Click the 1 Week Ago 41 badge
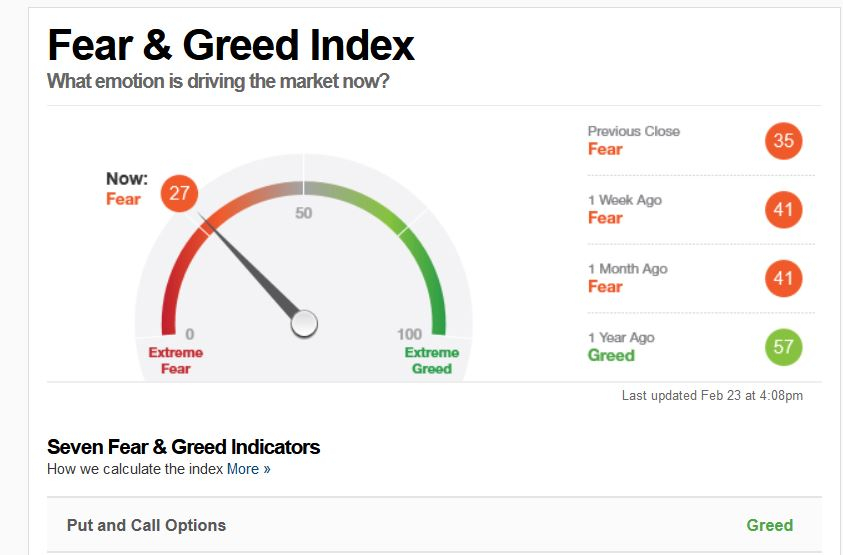 tap(783, 210)
